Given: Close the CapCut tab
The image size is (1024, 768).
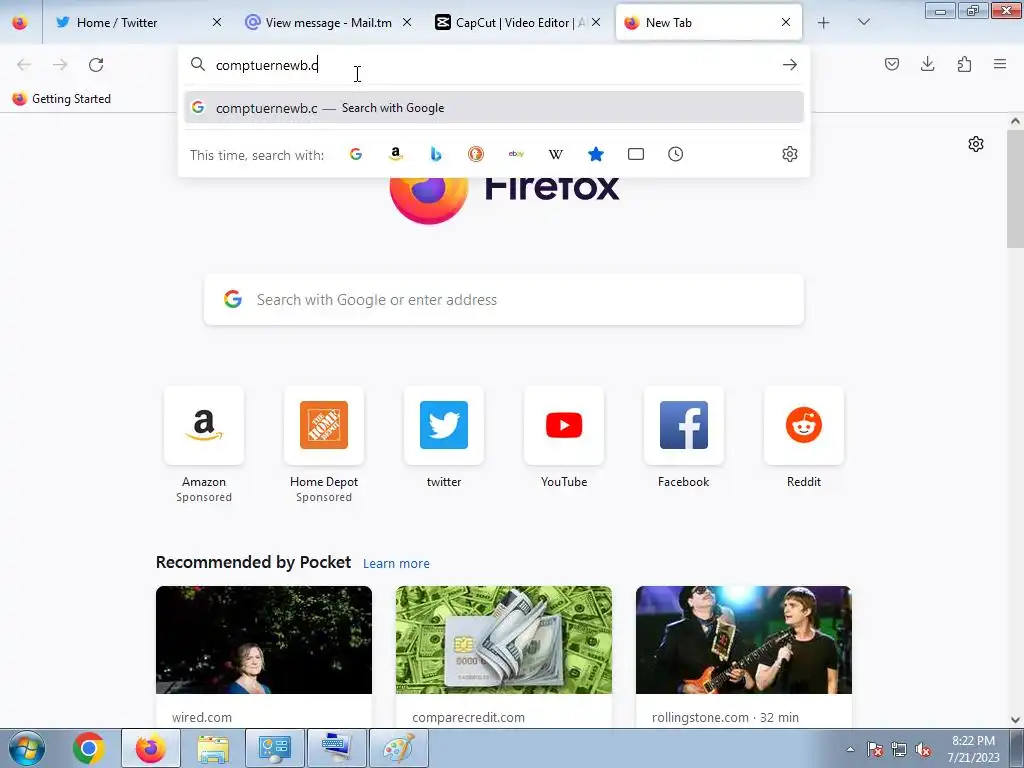Looking at the screenshot, I should (596, 22).
